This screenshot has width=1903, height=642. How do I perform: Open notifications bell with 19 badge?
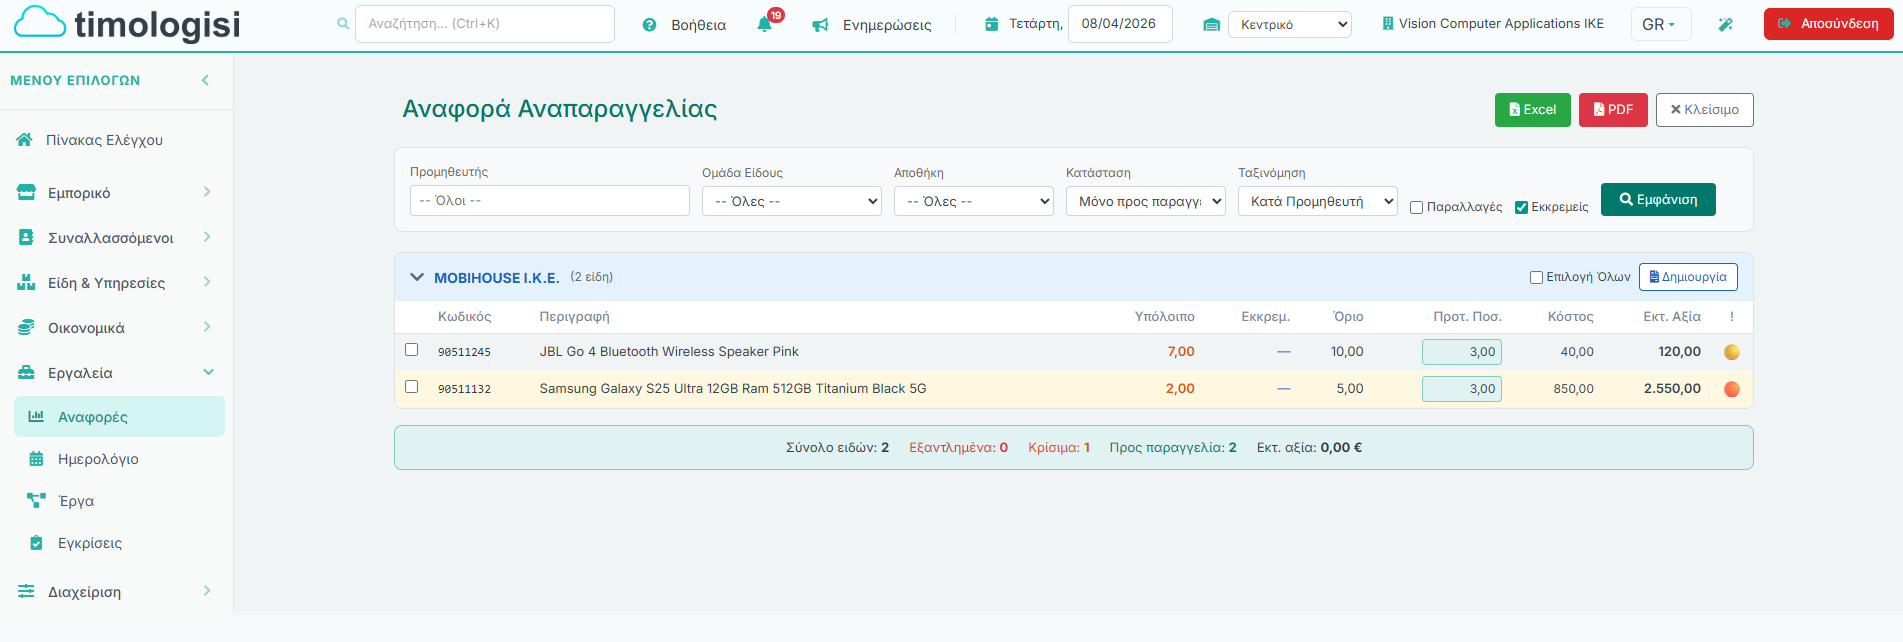click(x=765, y=24)
